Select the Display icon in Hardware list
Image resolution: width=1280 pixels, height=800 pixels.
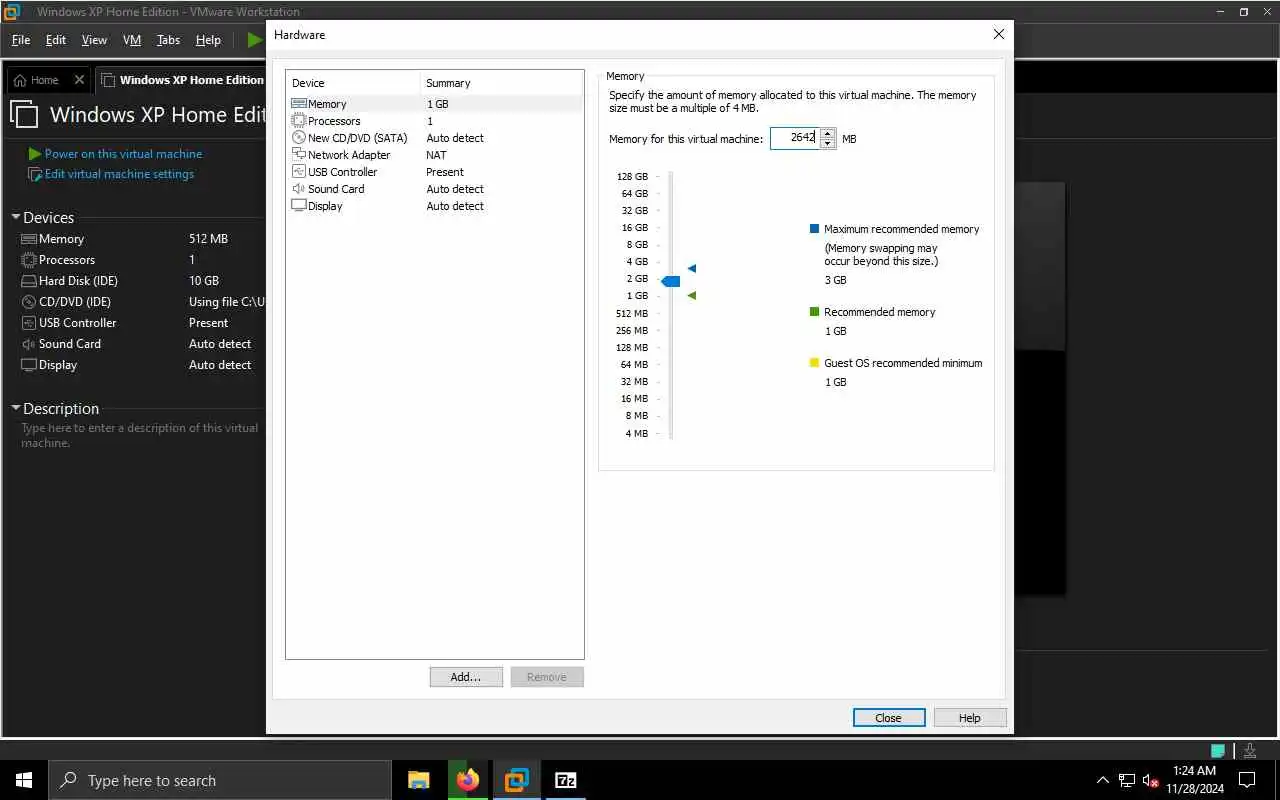[x=299, y=206]
